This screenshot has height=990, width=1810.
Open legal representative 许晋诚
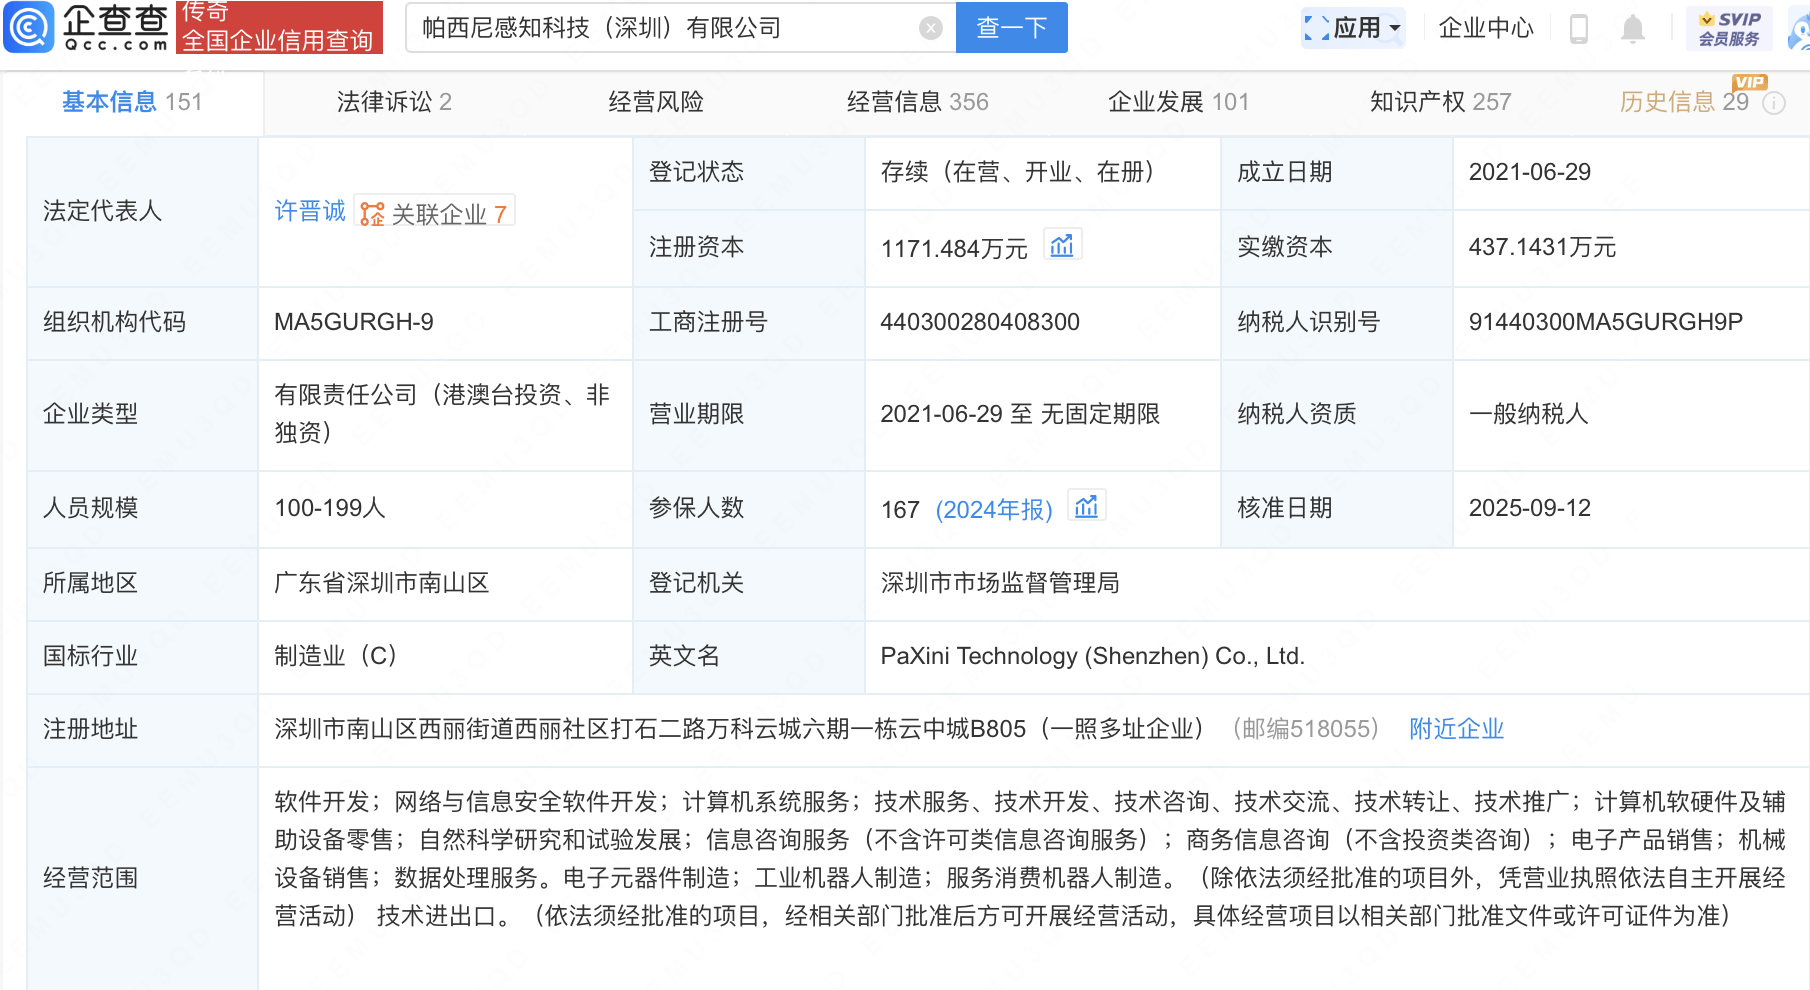[x=310, y=211]
